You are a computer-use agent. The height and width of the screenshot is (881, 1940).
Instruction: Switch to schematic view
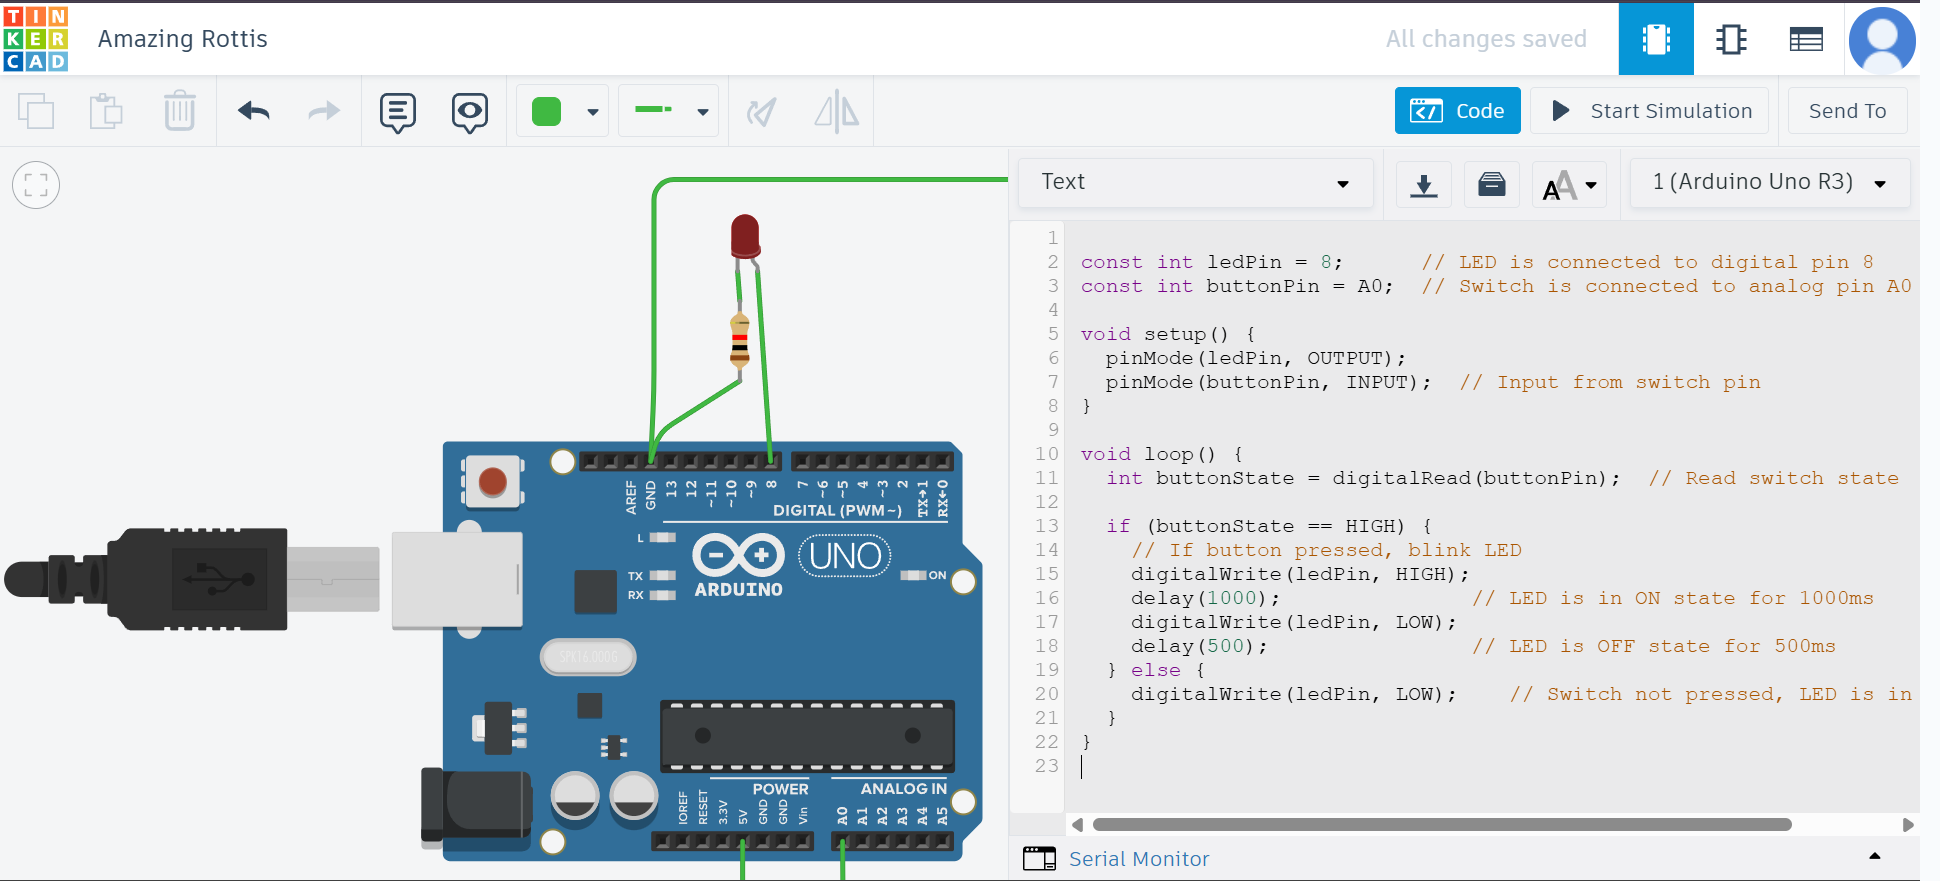click(1731, 39)
